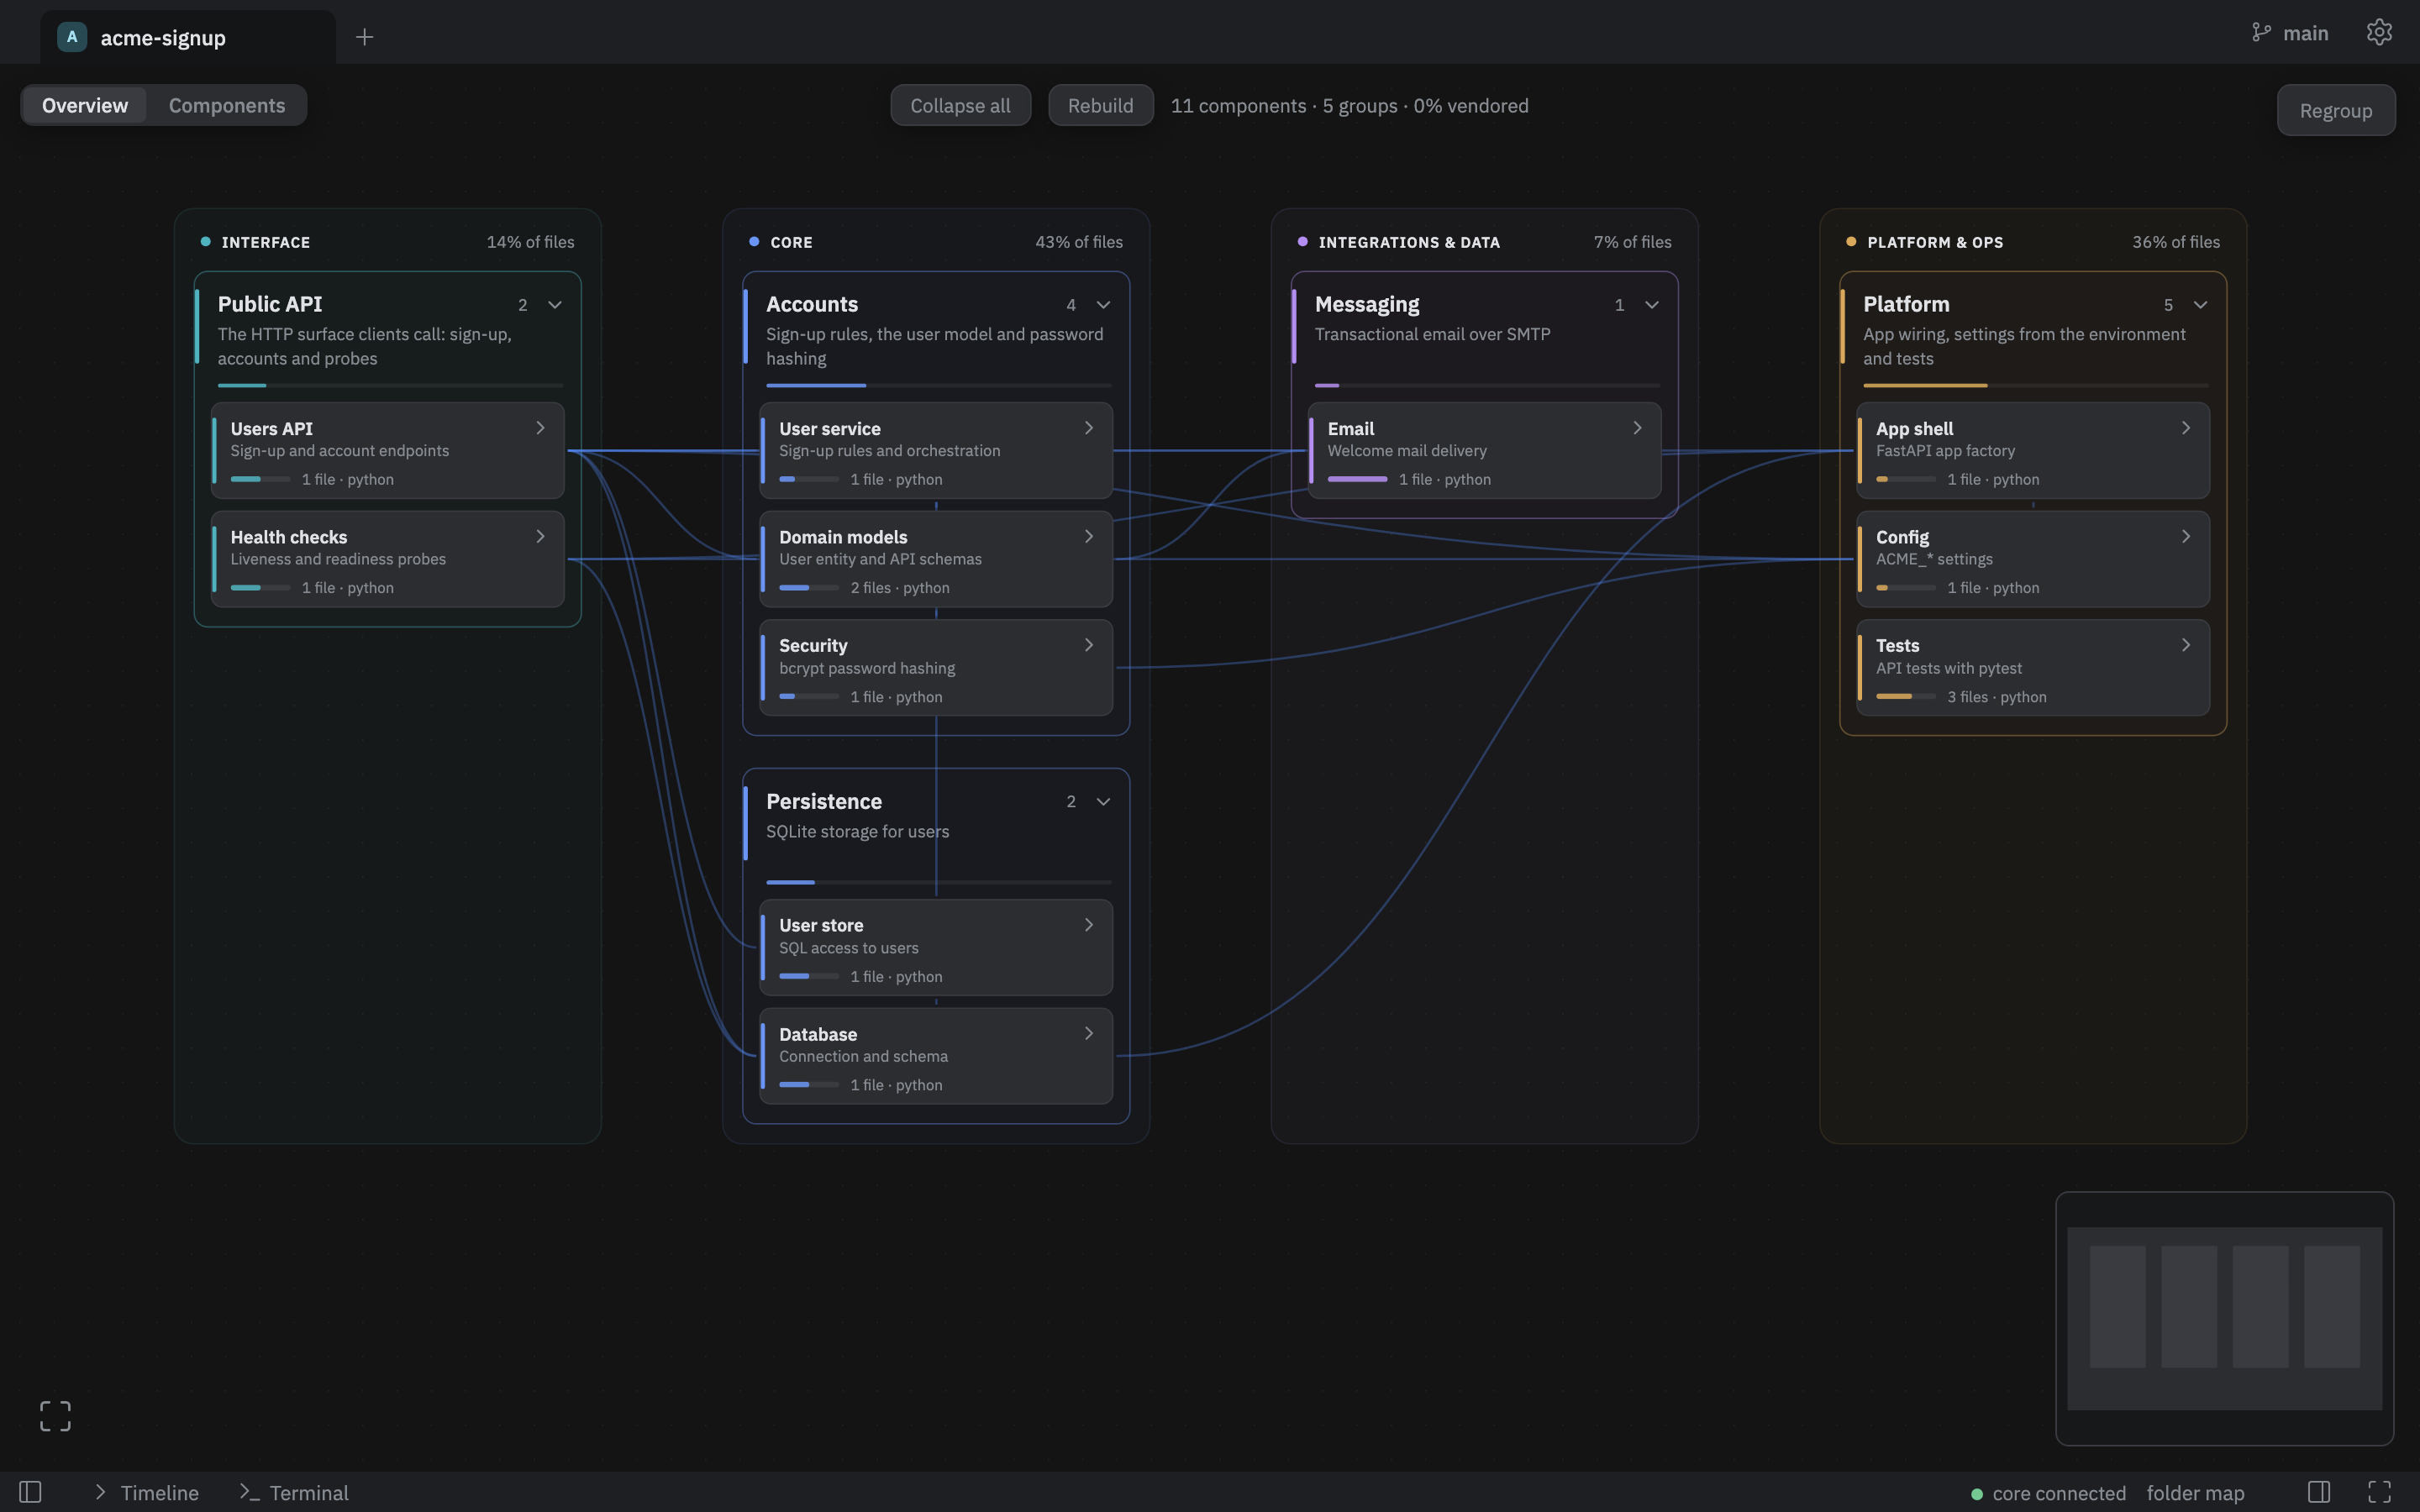Click the INTERFACE column heading

point(265,242)
